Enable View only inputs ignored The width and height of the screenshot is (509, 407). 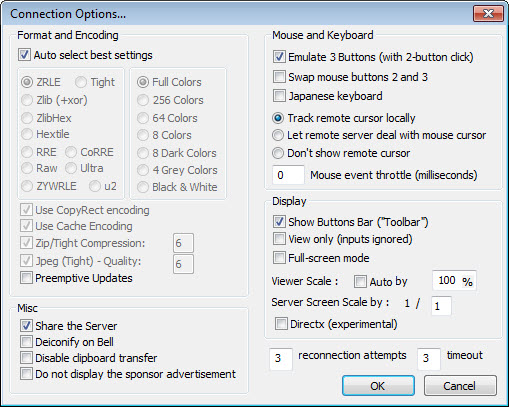click(x=279, y=239)
